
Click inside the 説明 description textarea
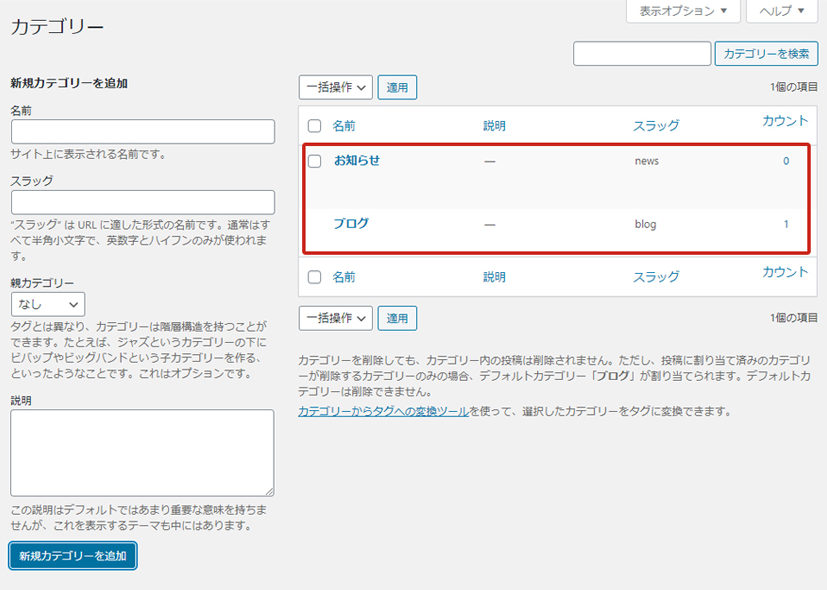[x=142, y=452]
